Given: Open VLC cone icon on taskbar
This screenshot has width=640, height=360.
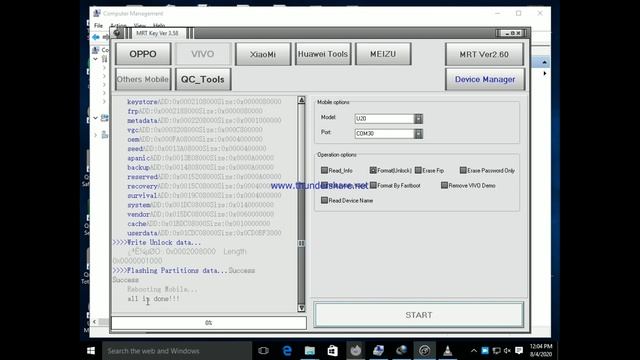Looking at the screenshot, I should pyautogui.click(x=447, y=351).
